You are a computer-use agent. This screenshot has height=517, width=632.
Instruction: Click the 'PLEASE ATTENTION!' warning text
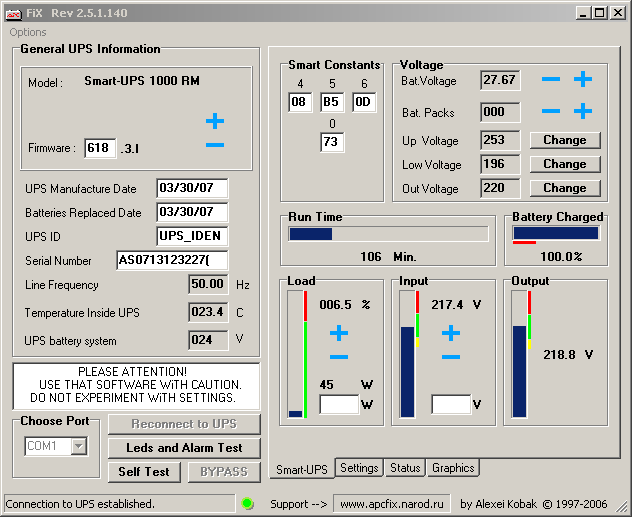pyautogui.click(x=132, y=372)
